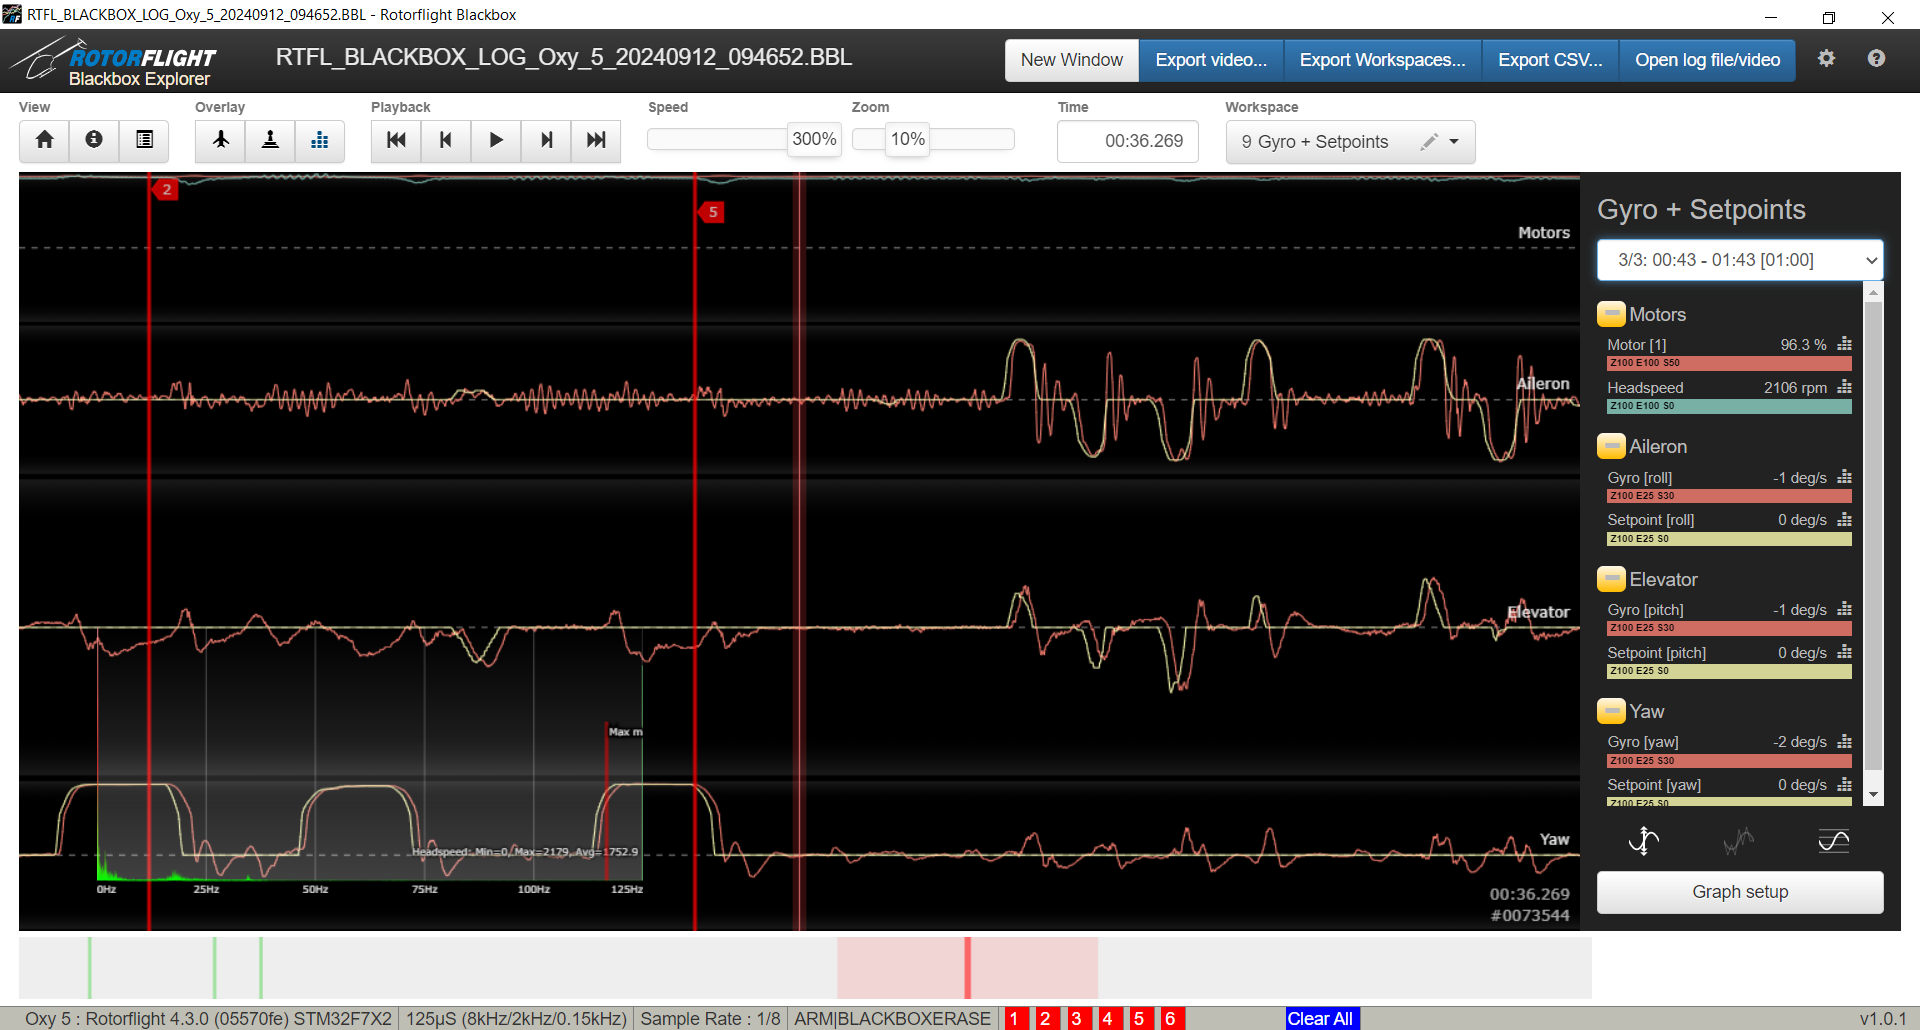This screenshot has width=1920, height=1030.
Task: Click the Graph setup button
Action: click(x=1740, y=892)
